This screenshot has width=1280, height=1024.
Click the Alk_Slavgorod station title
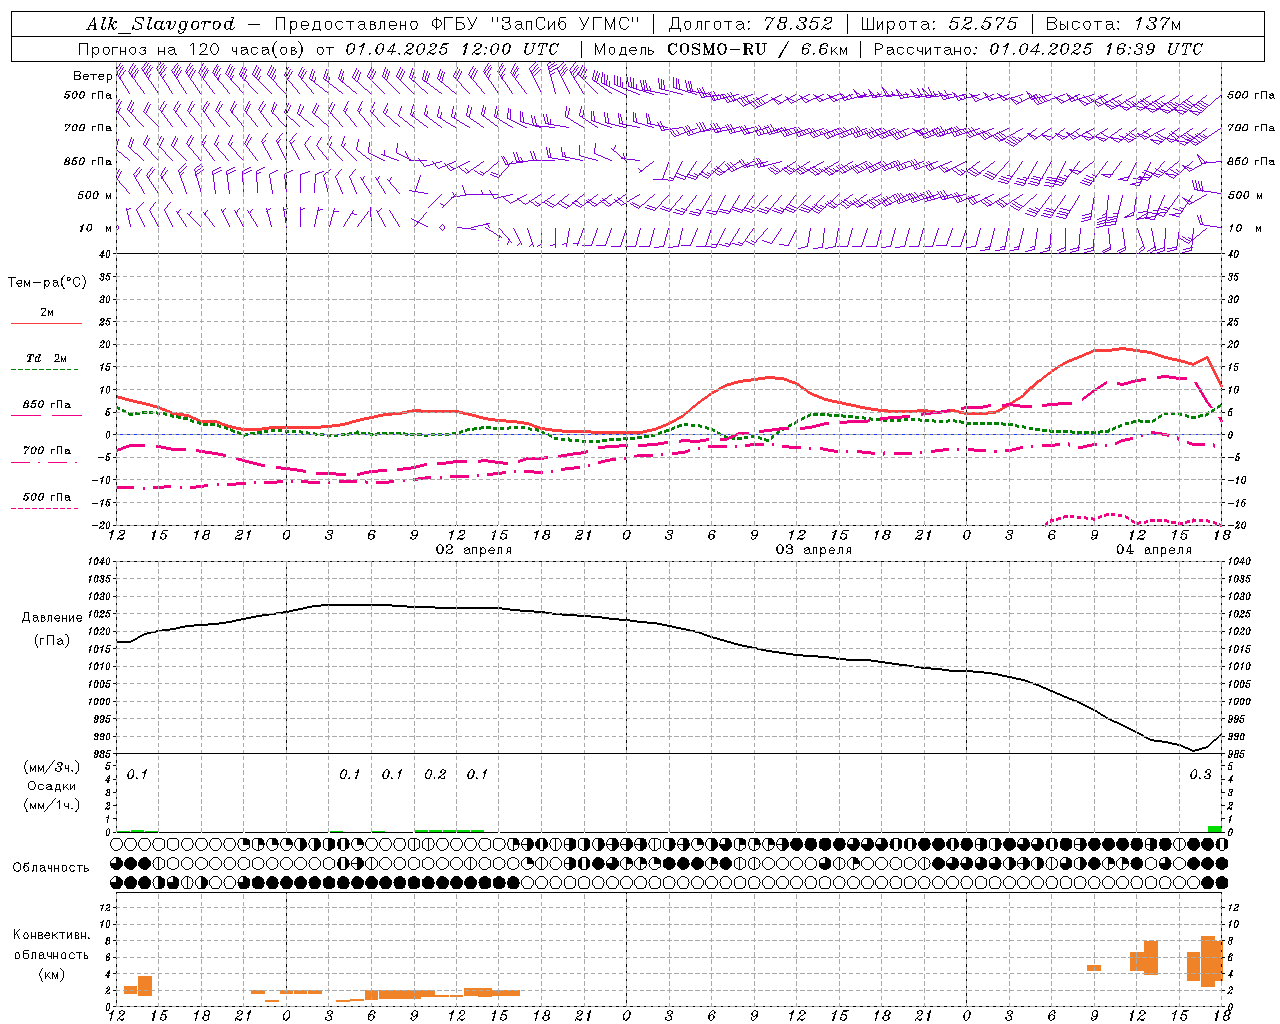(x=161, y=24)
